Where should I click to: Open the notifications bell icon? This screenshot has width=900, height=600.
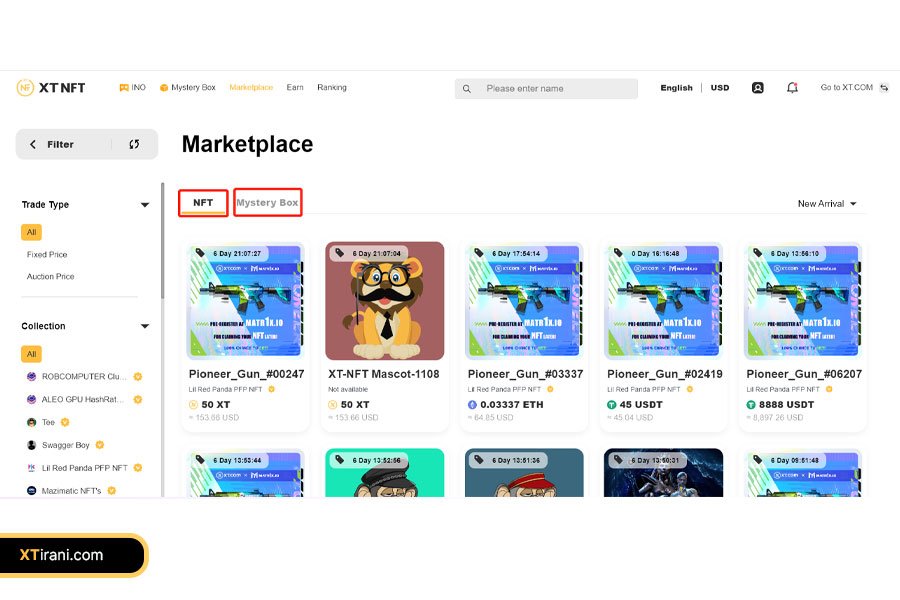click(792, 88)
